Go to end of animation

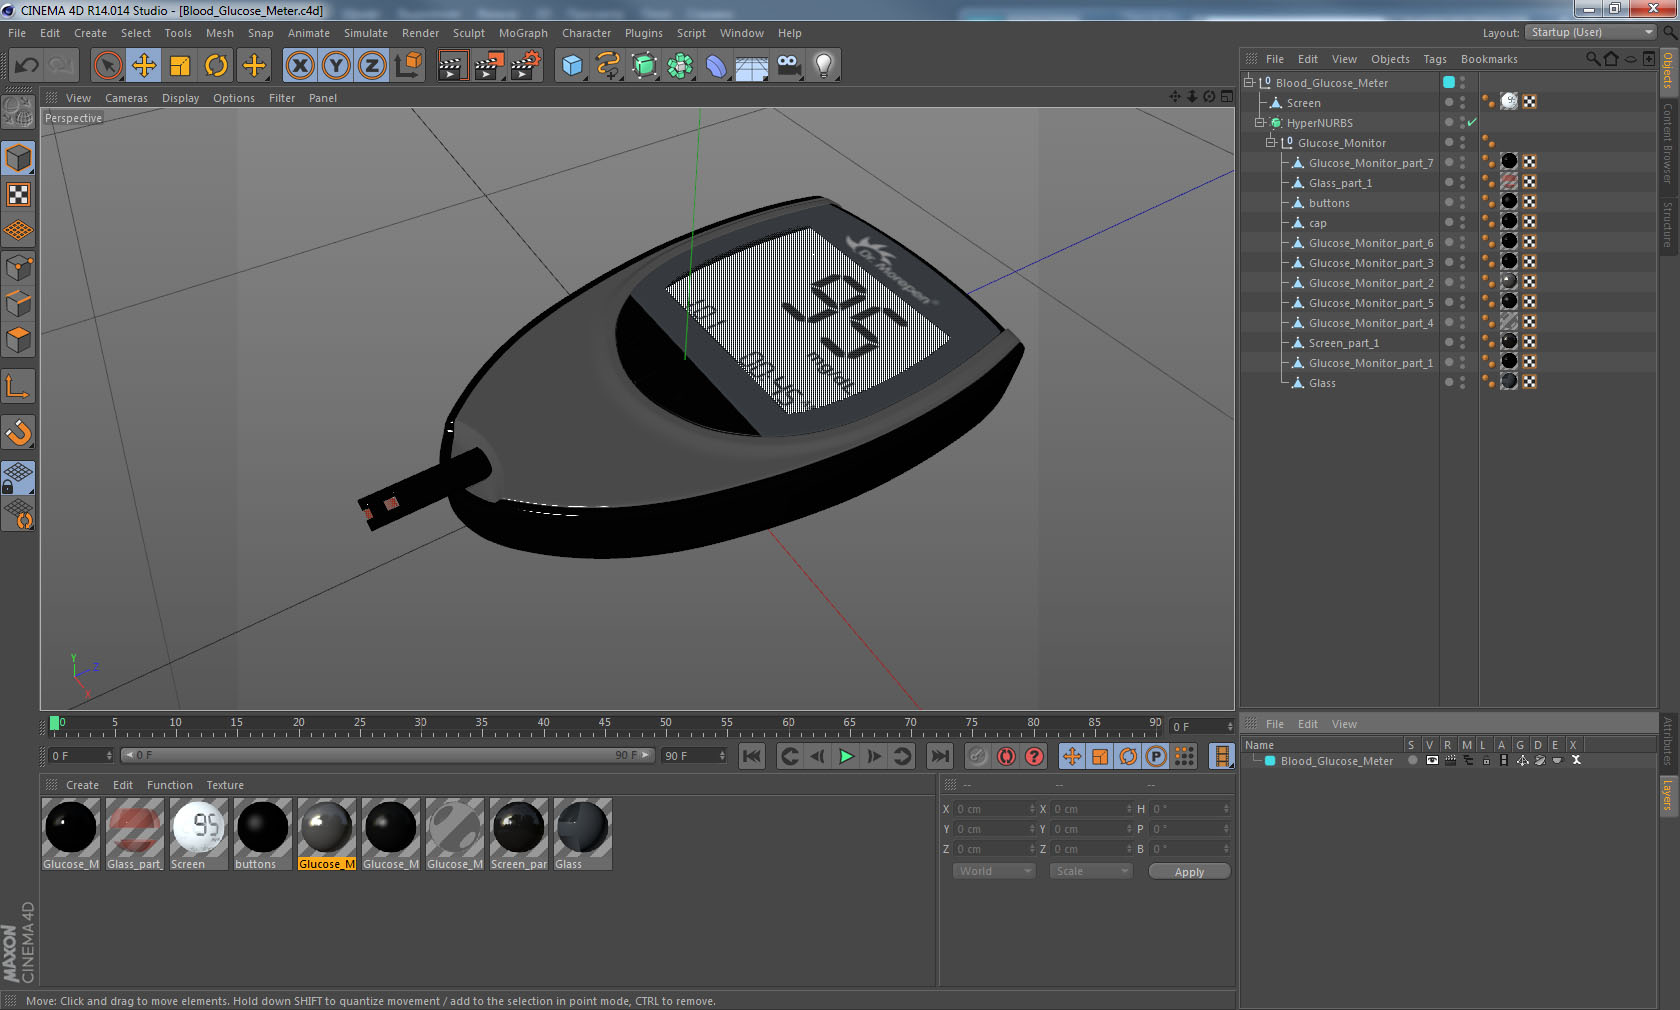[939, 756]
